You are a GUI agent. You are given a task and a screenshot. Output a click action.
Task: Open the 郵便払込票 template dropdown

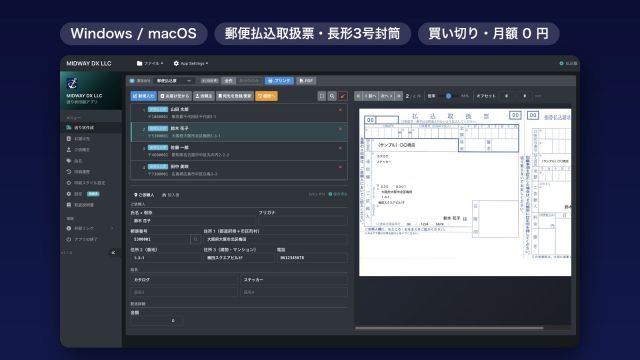pyautogui.click(x=174, y=81)
